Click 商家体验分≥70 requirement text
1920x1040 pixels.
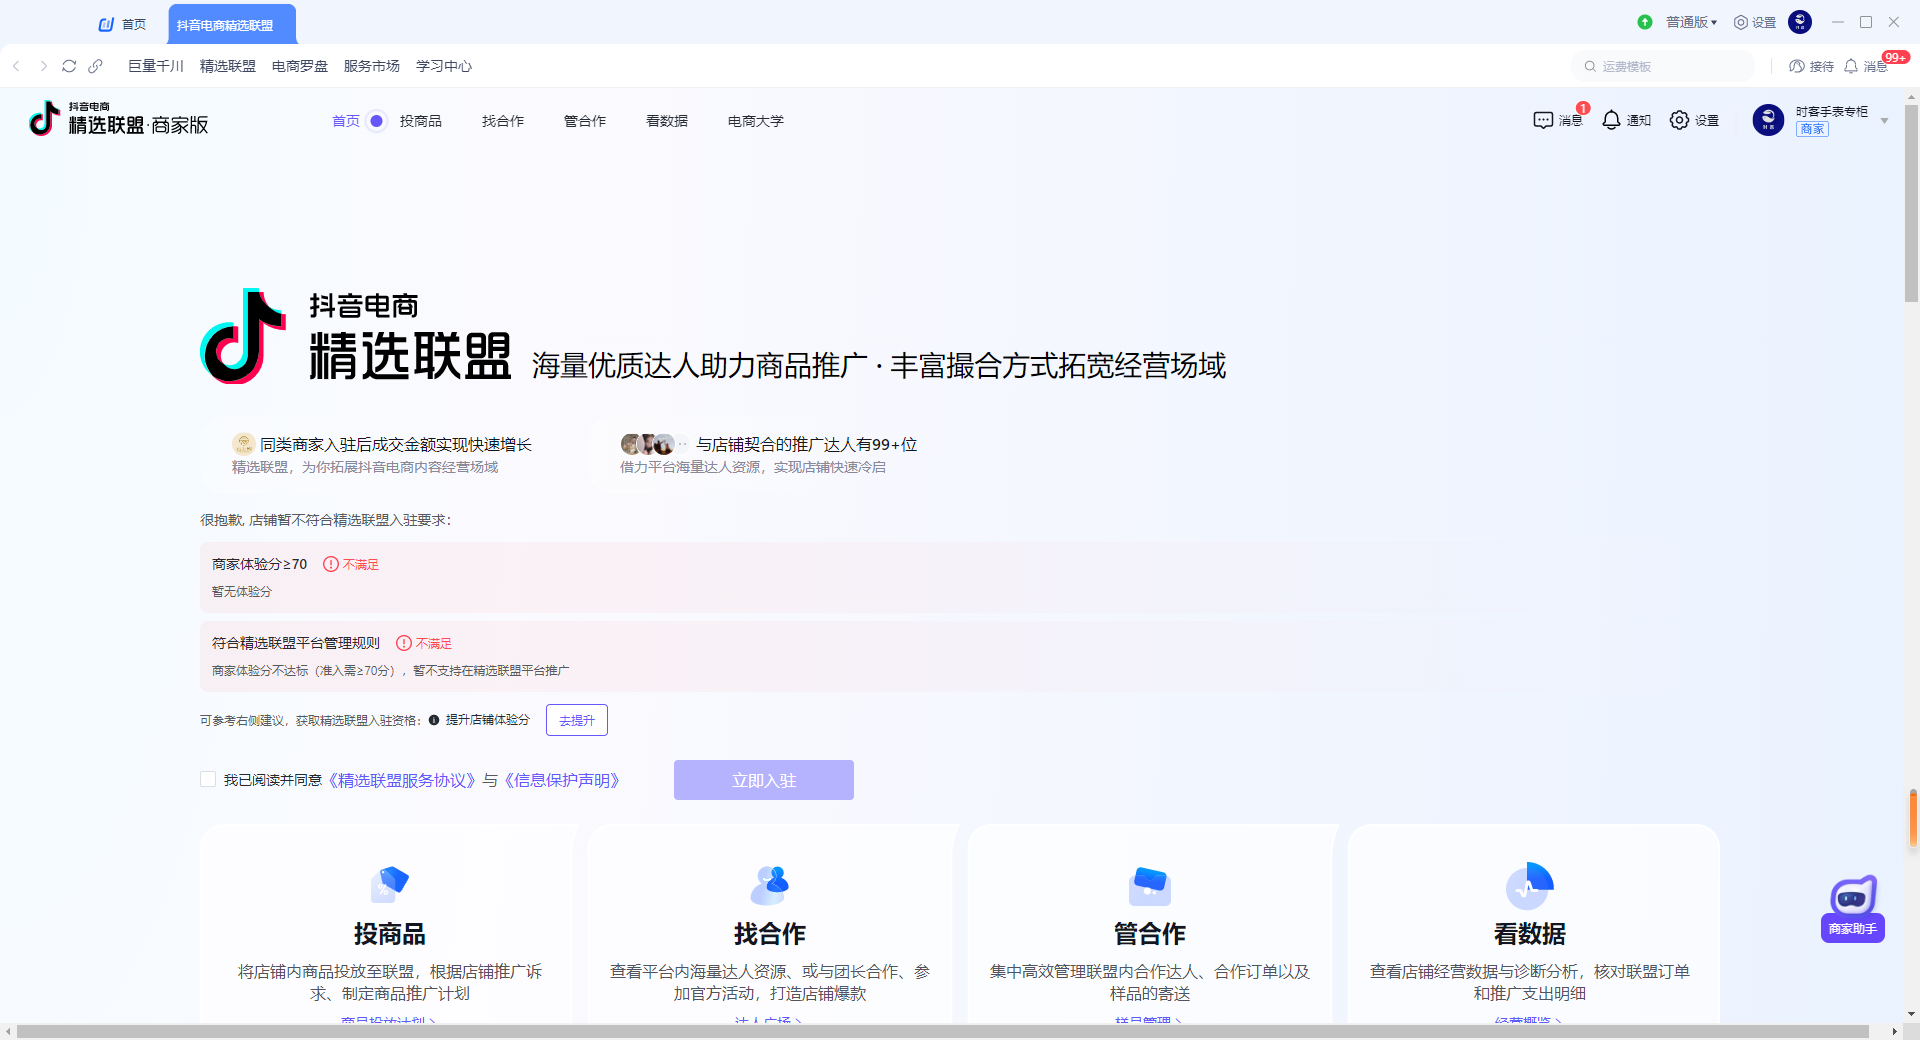tap(260, 564)
